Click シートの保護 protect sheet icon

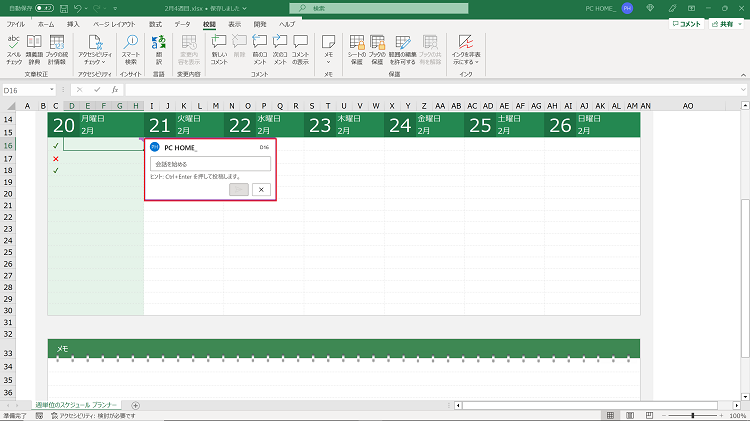point(356,46)
